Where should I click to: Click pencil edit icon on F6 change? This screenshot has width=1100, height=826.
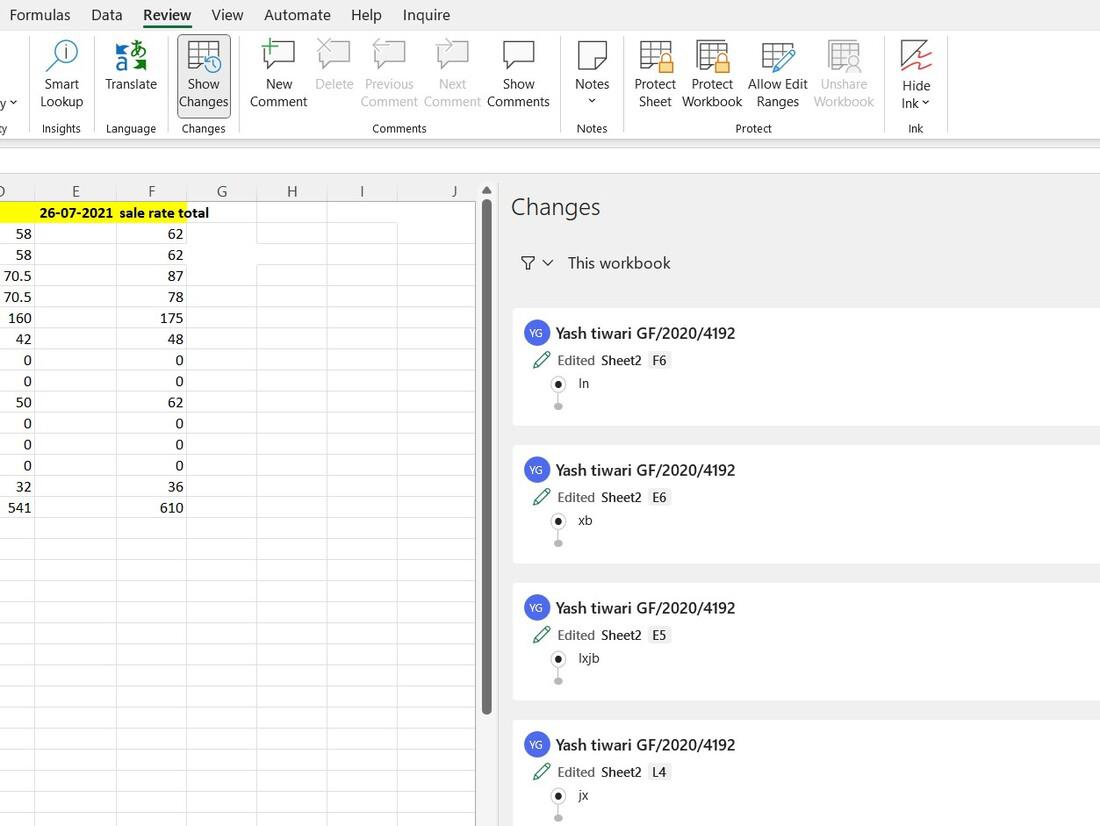pos(541,361)
